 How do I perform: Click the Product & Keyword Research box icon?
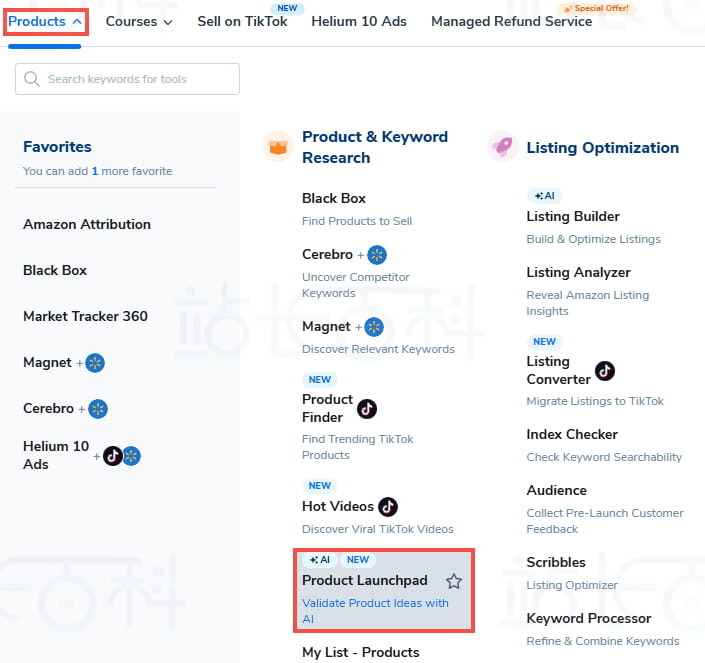pos(278,147)
